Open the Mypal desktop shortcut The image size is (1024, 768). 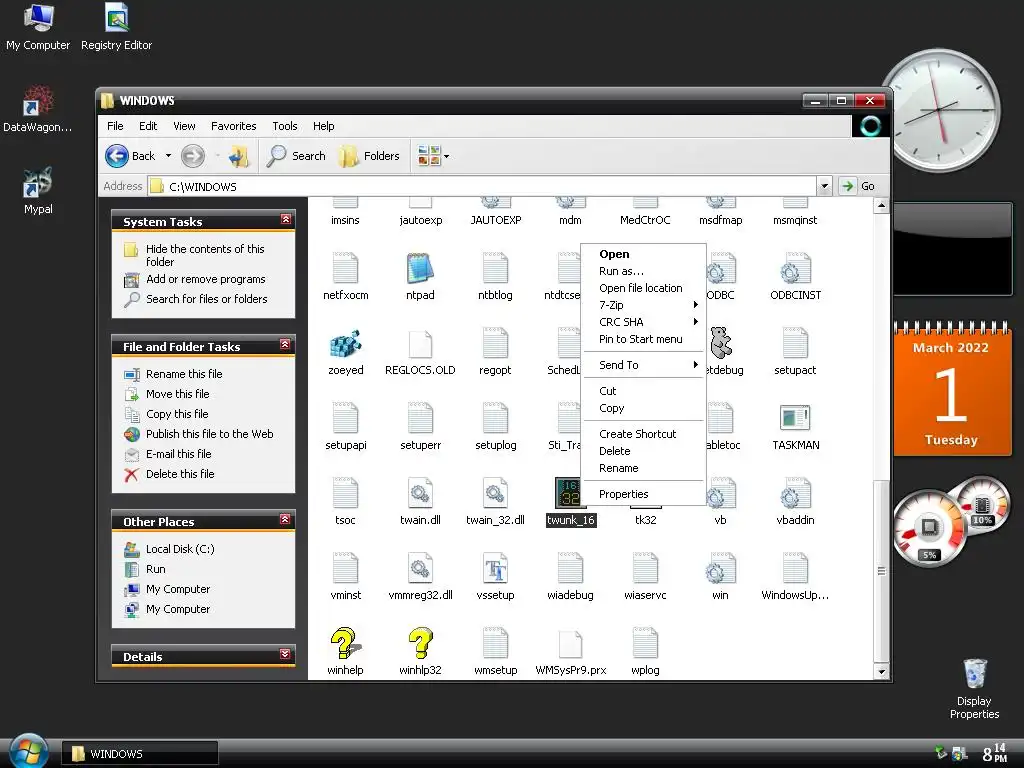click(x=38, y=191)
